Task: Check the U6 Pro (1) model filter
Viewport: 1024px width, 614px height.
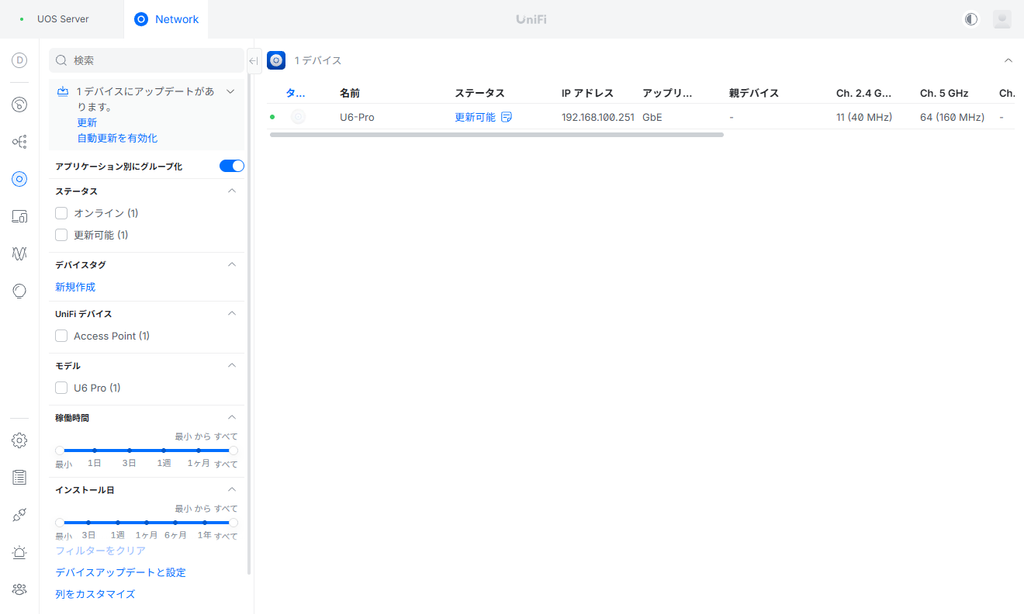Action: pos(61,387)
